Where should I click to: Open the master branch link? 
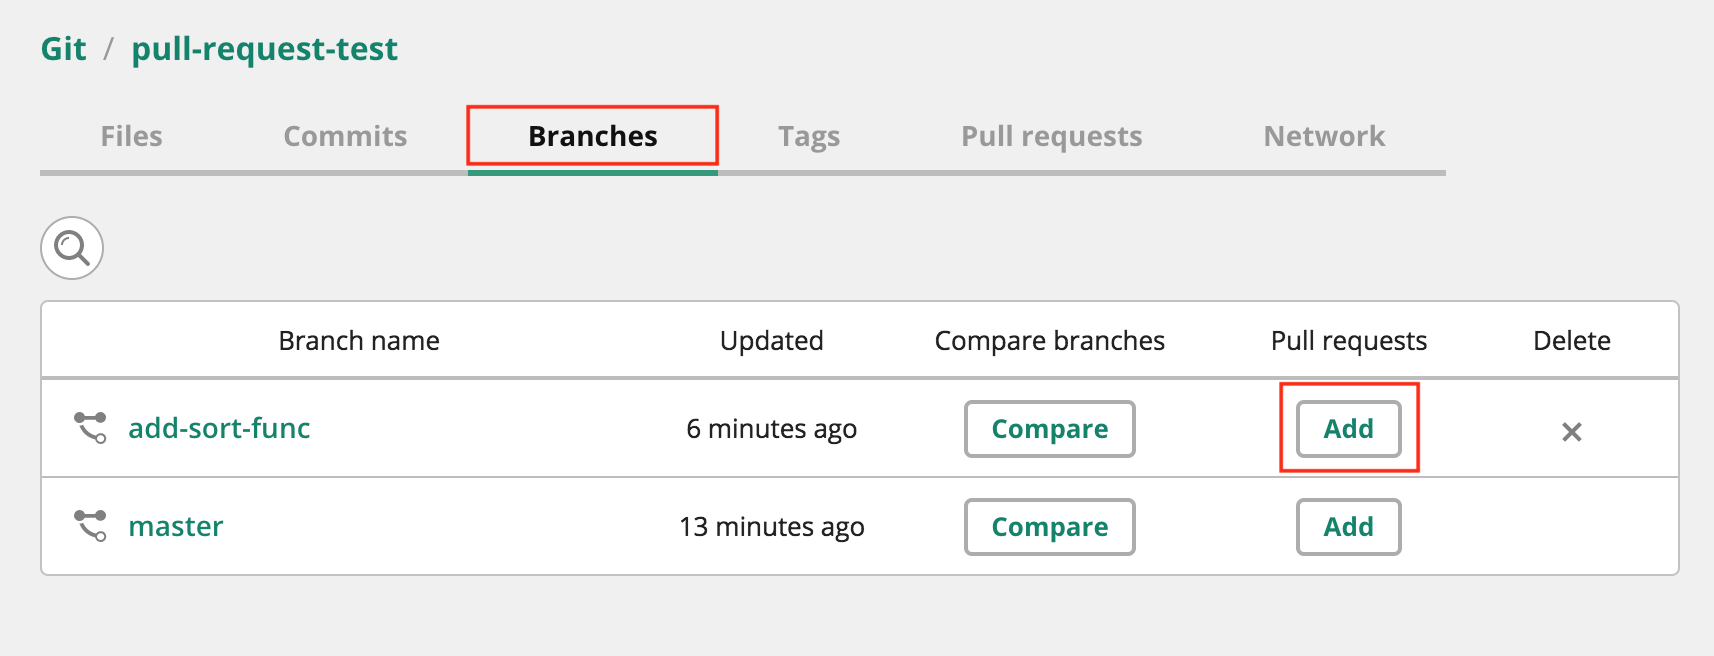click(x=176, y=526)
